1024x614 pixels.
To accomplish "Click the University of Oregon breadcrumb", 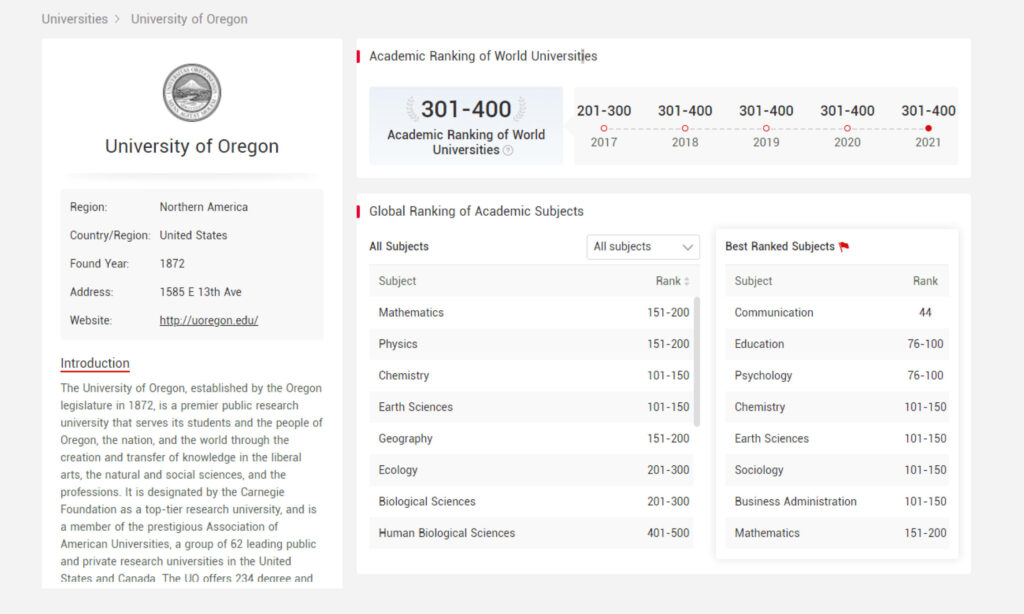I will (189, 19).
